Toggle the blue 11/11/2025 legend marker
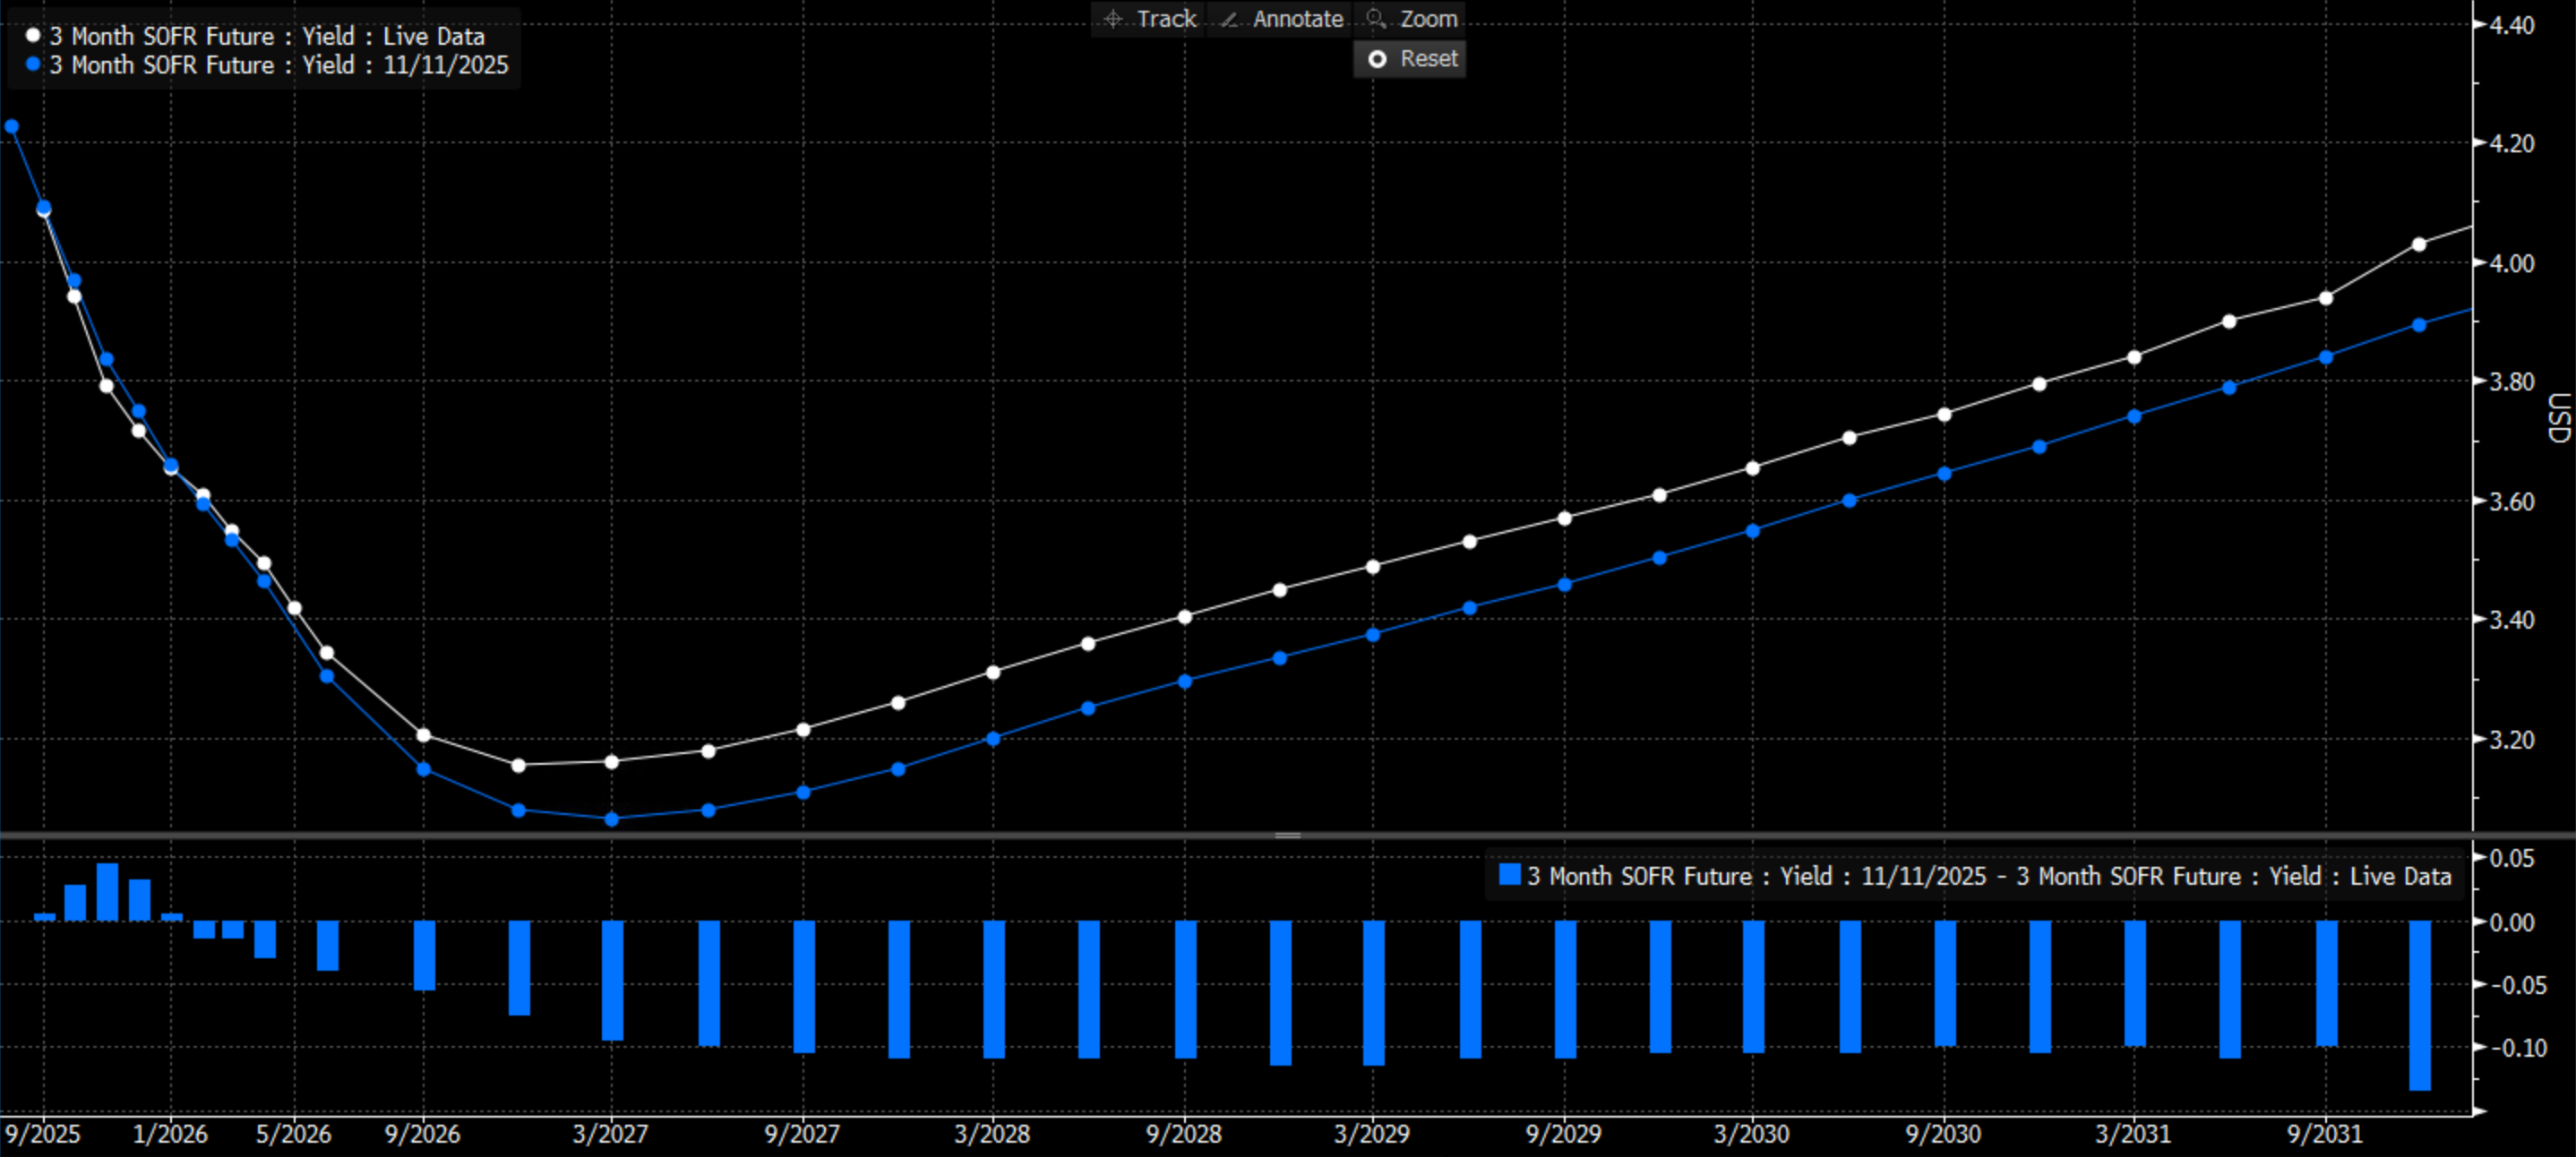The height and width of the screenshot is (1157, 2576). click(x=33, y=65)
